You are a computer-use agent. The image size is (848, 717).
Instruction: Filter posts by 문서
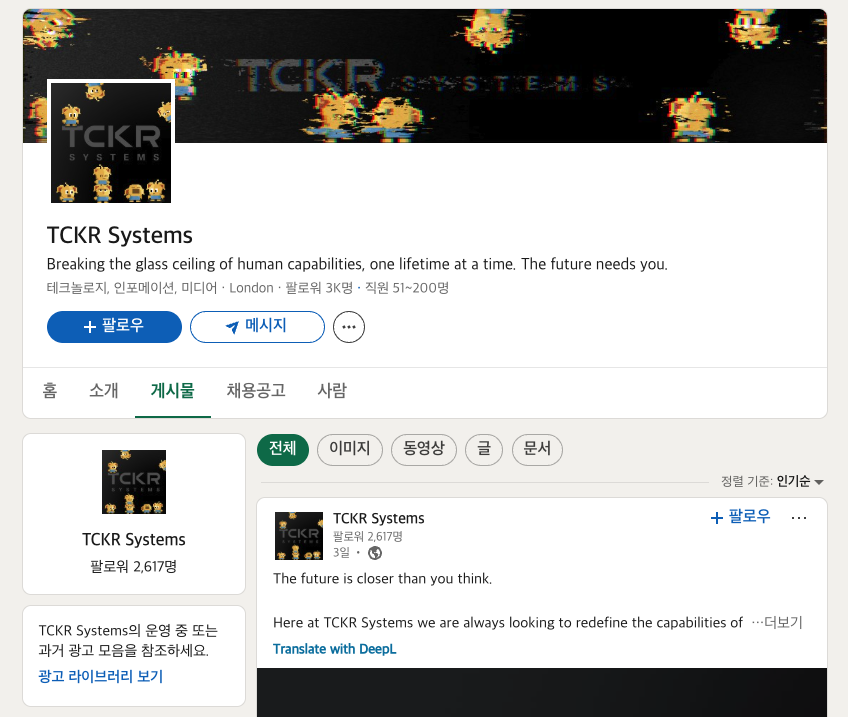[x=537, y=449]
